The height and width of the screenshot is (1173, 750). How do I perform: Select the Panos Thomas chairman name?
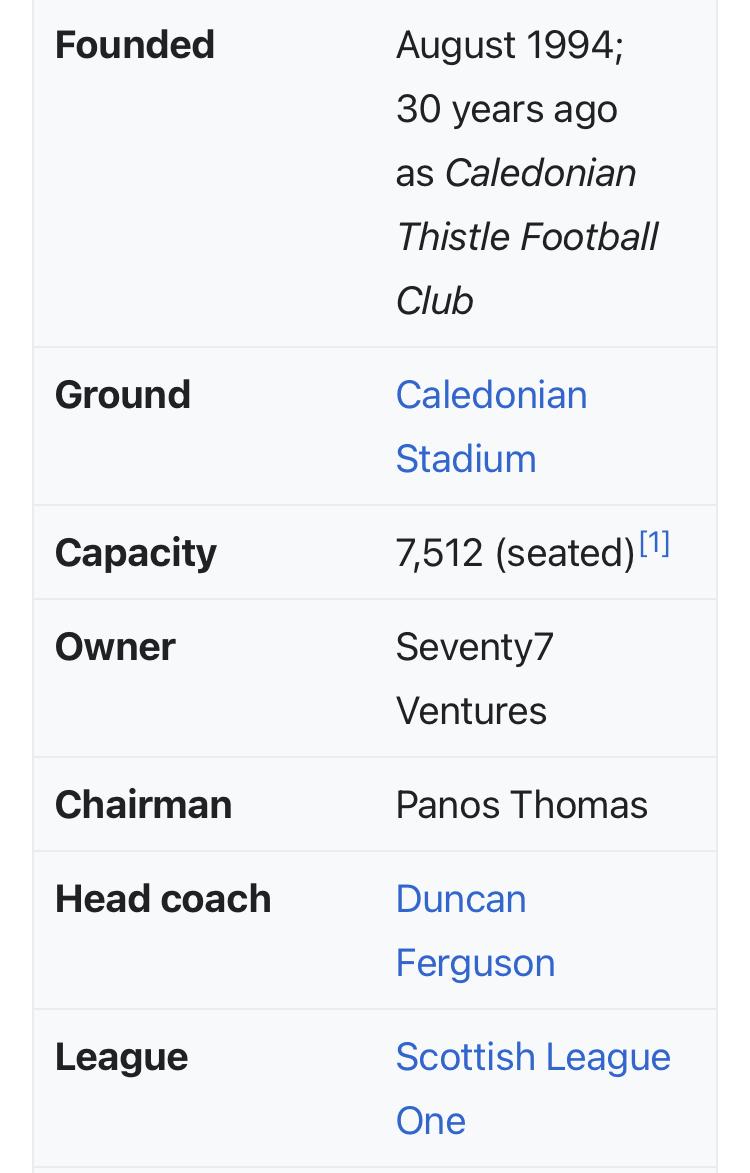click(x=522, y=805)
